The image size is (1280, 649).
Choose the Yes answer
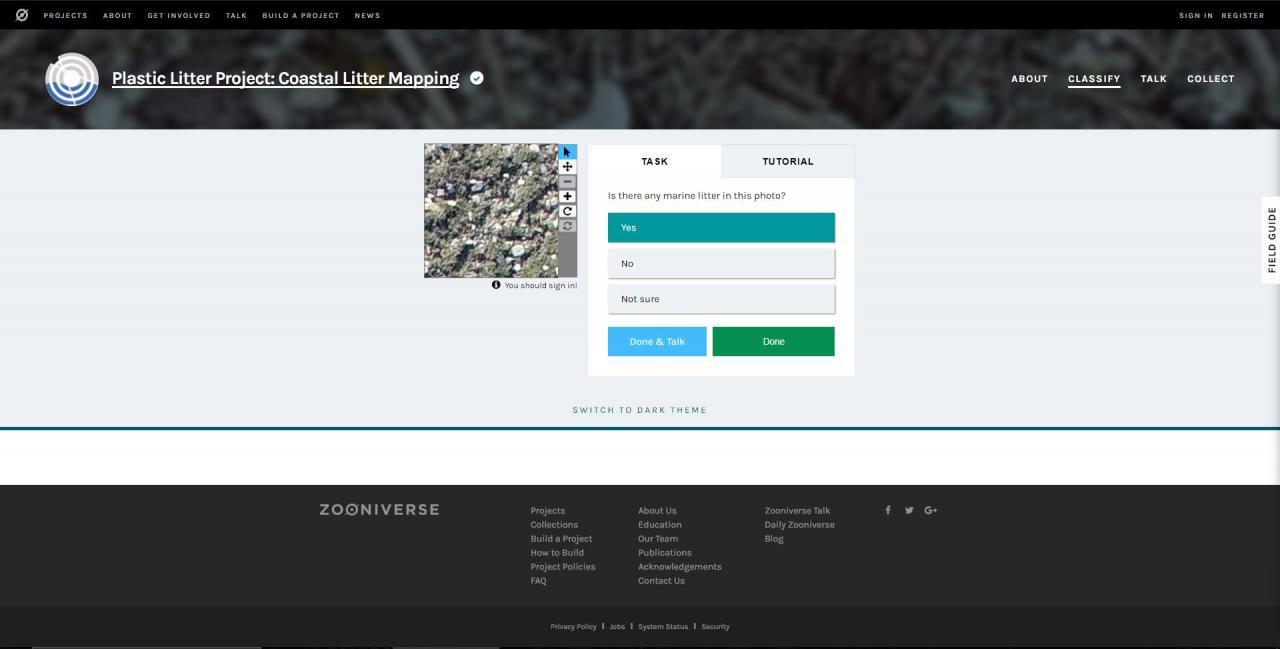[x=721, y=227]
